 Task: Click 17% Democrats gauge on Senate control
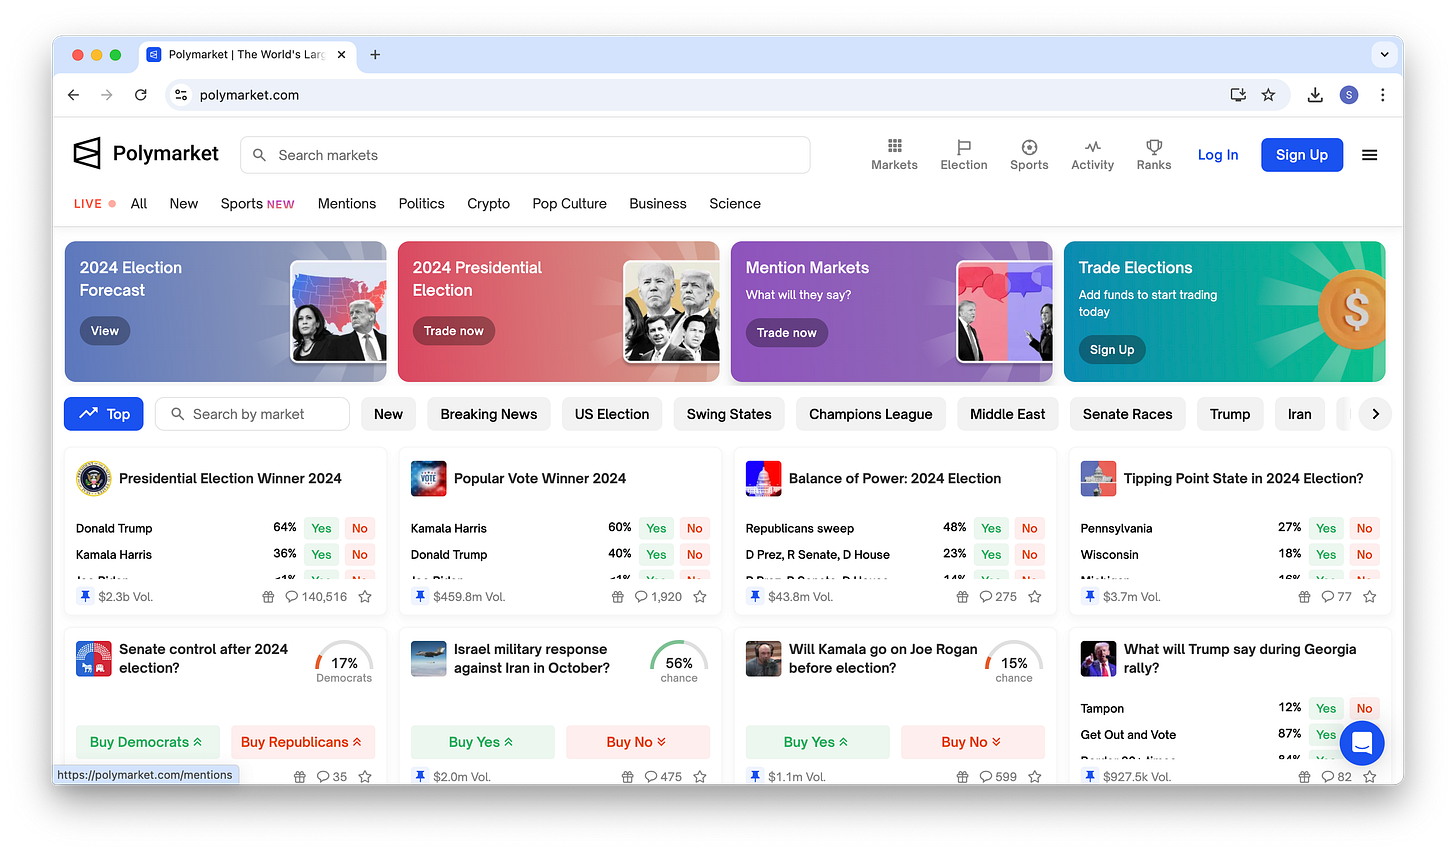tap(344, 664)
